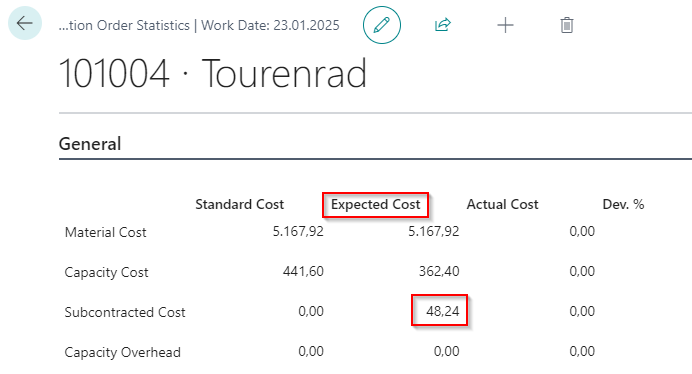This screenshot has width=692, height=374.
Task: Click the Subcontracted Cost row label
Action: pyautogui.click(x=125, y=312)
